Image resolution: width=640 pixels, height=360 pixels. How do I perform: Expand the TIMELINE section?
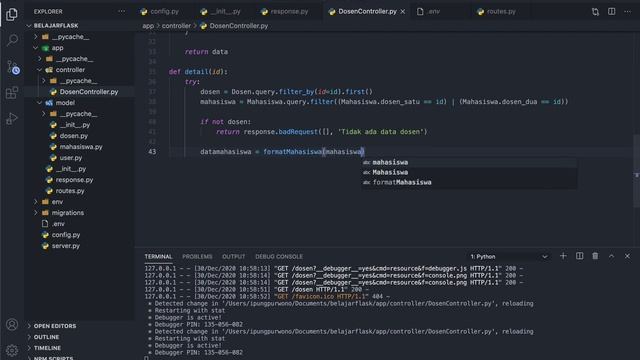click(x=47, y=348)
